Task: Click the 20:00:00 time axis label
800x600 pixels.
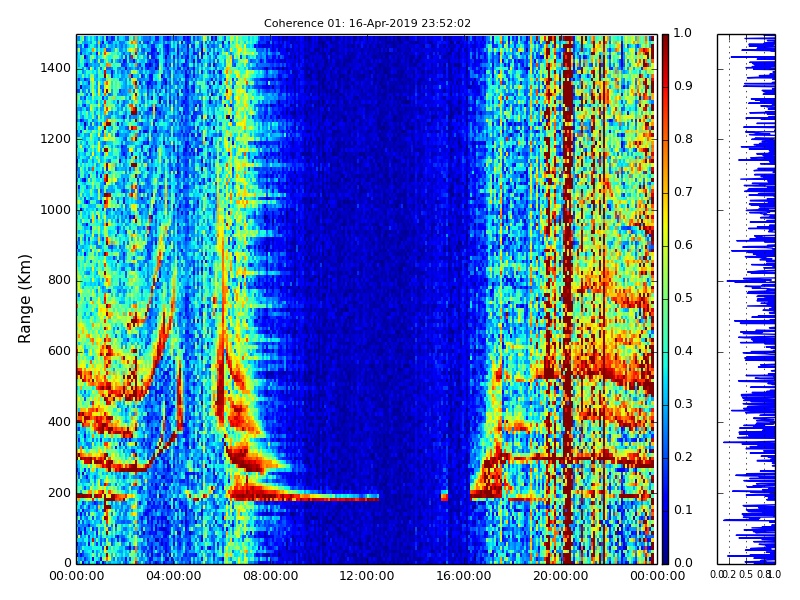Action: [561, 576]
